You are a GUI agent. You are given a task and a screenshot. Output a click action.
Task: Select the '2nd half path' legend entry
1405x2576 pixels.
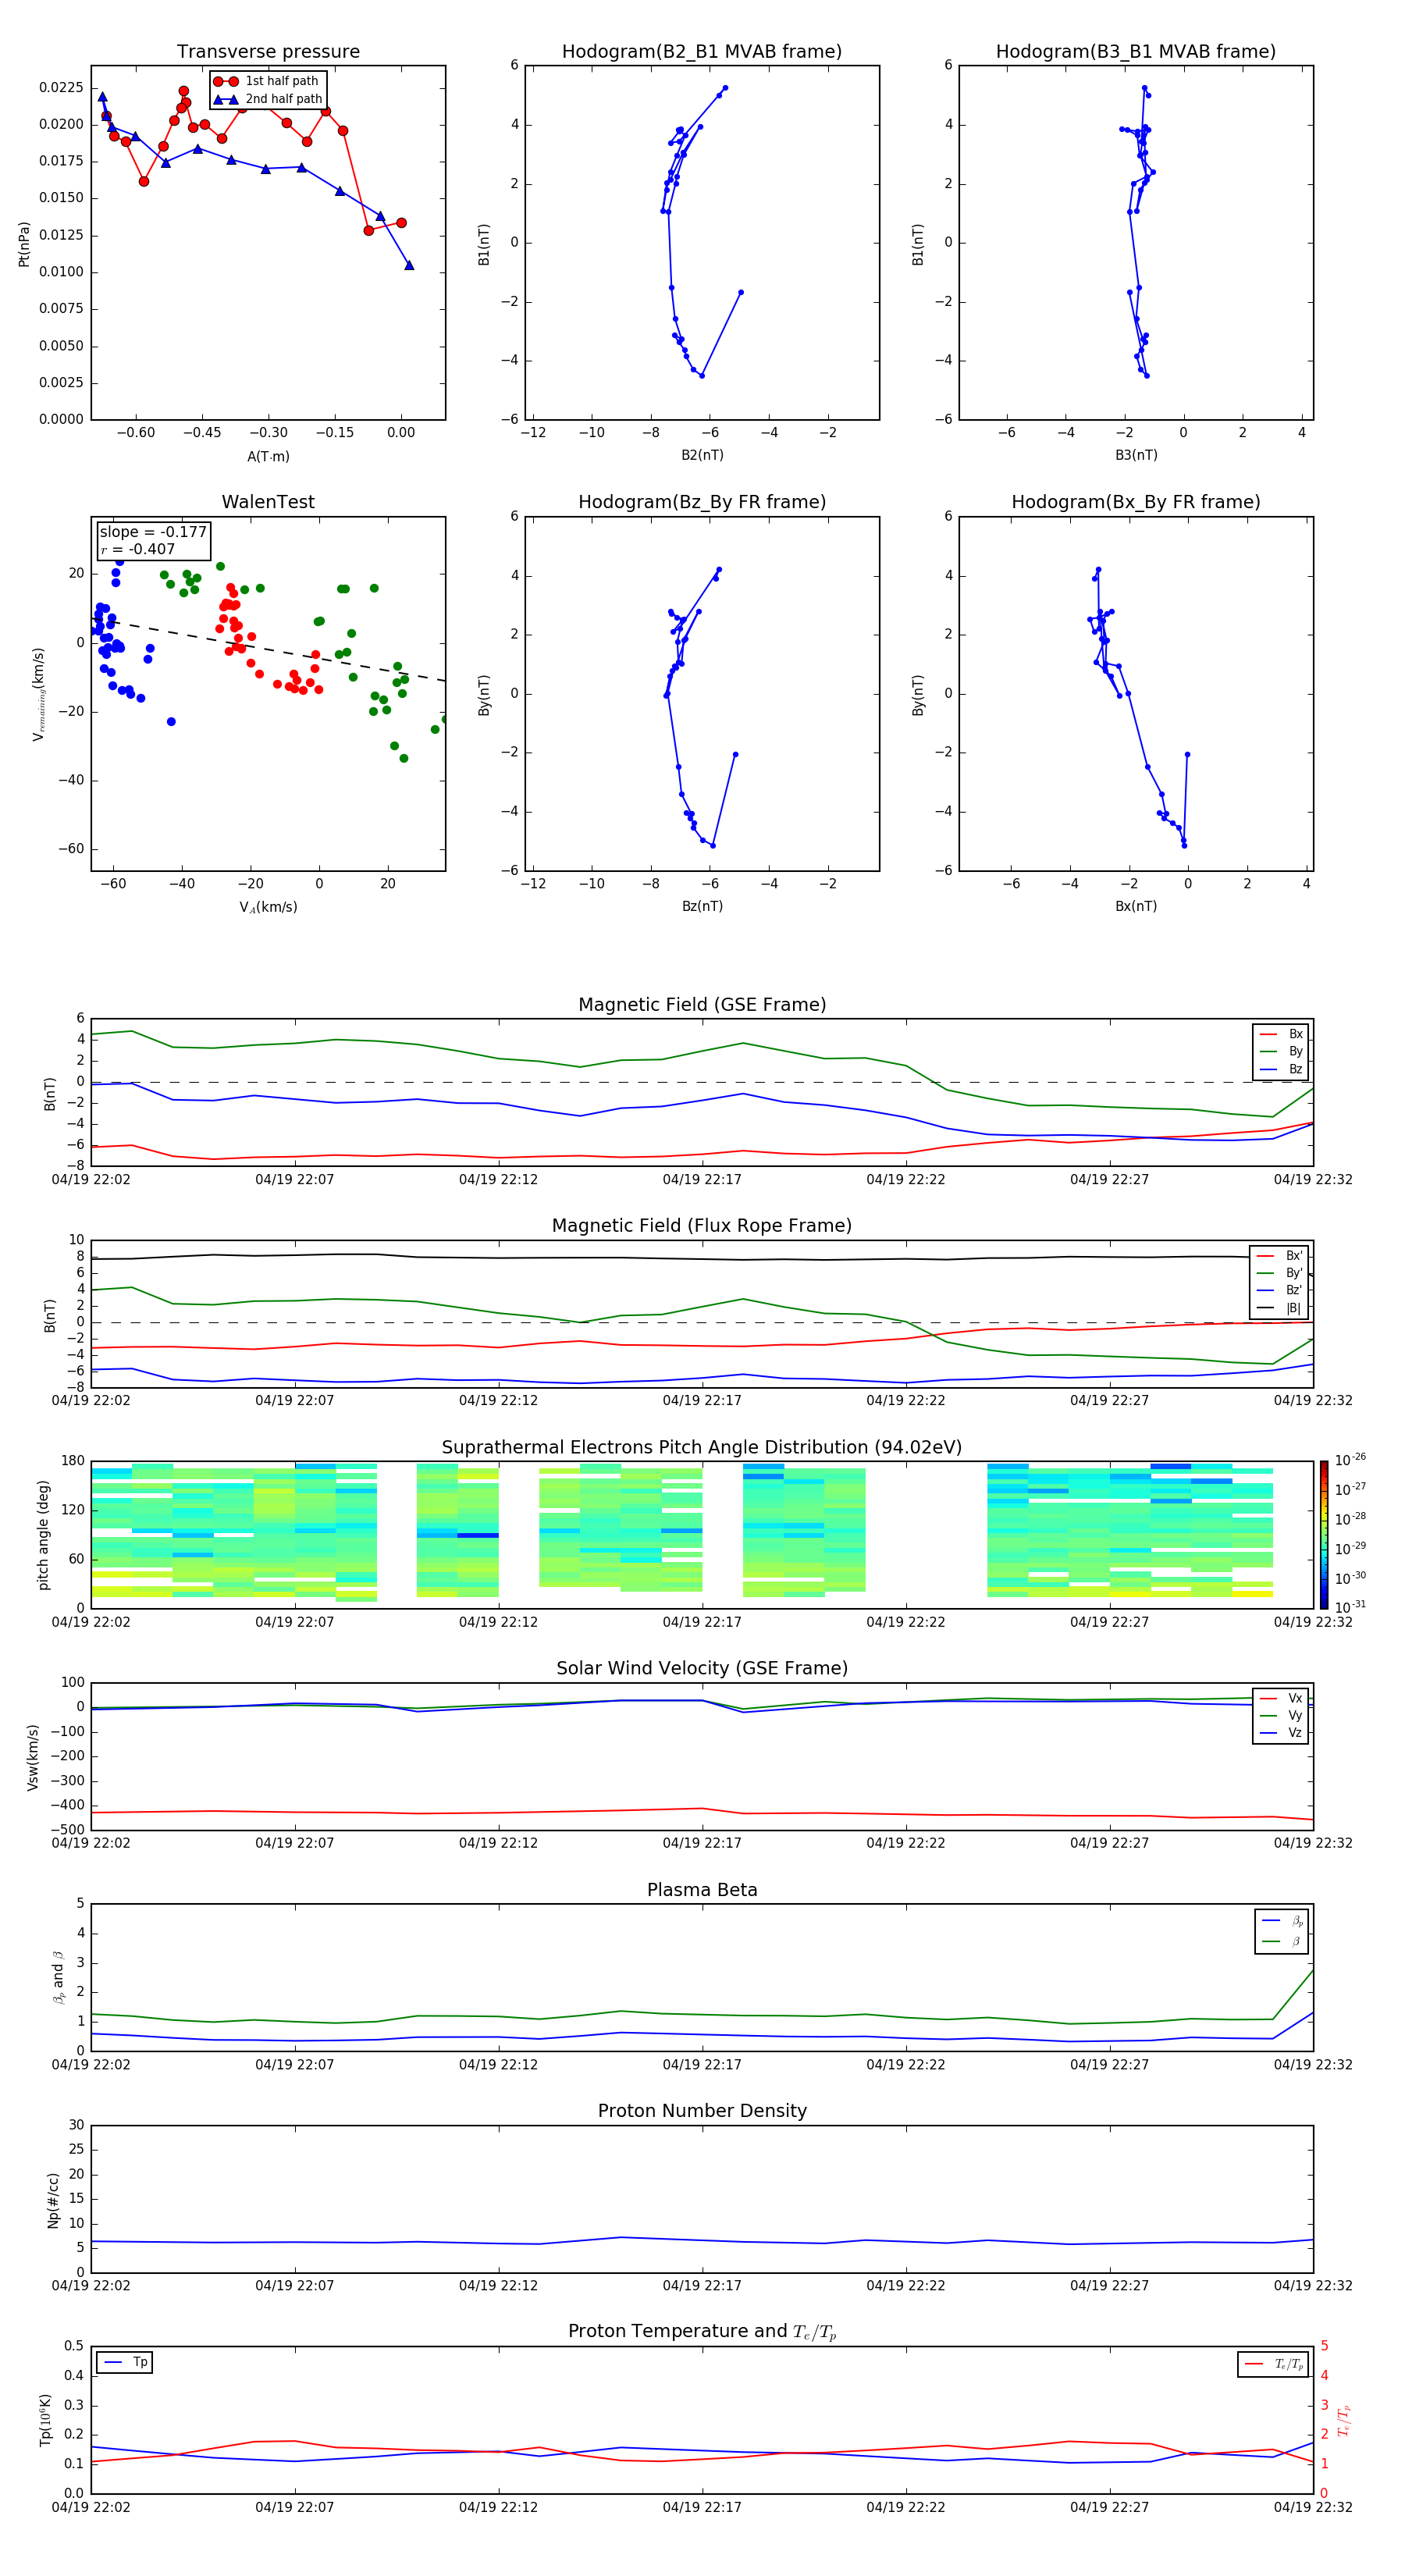point(268,99)
